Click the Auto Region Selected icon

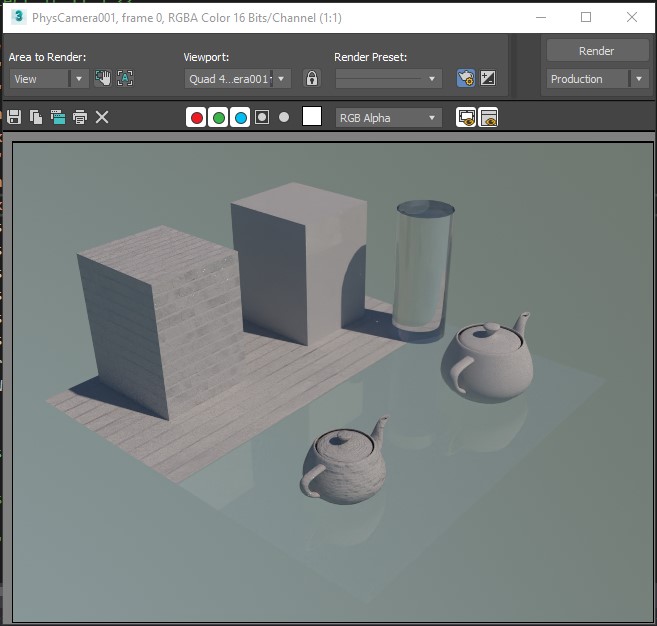(125, 78)
